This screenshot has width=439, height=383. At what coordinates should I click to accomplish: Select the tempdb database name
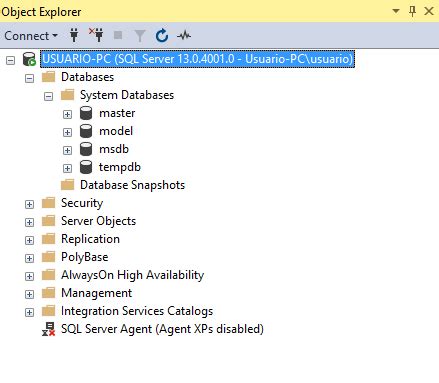[x=120, y=167]
